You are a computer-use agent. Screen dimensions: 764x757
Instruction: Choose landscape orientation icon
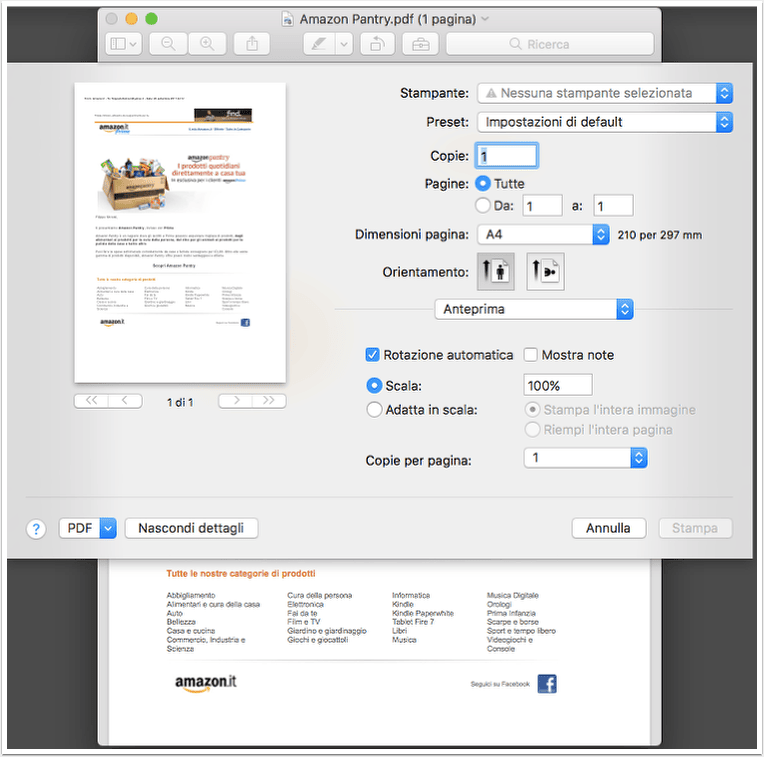(545, 271)
